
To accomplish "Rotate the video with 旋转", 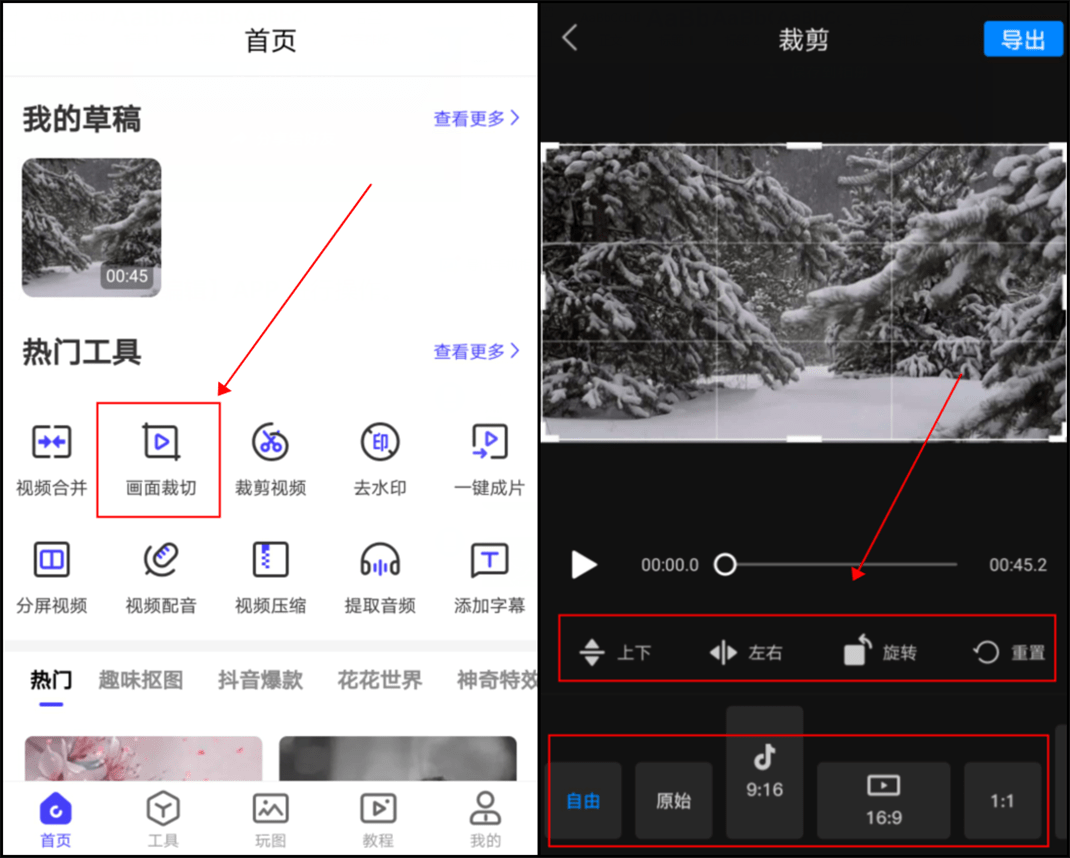I will click(880, 650).
